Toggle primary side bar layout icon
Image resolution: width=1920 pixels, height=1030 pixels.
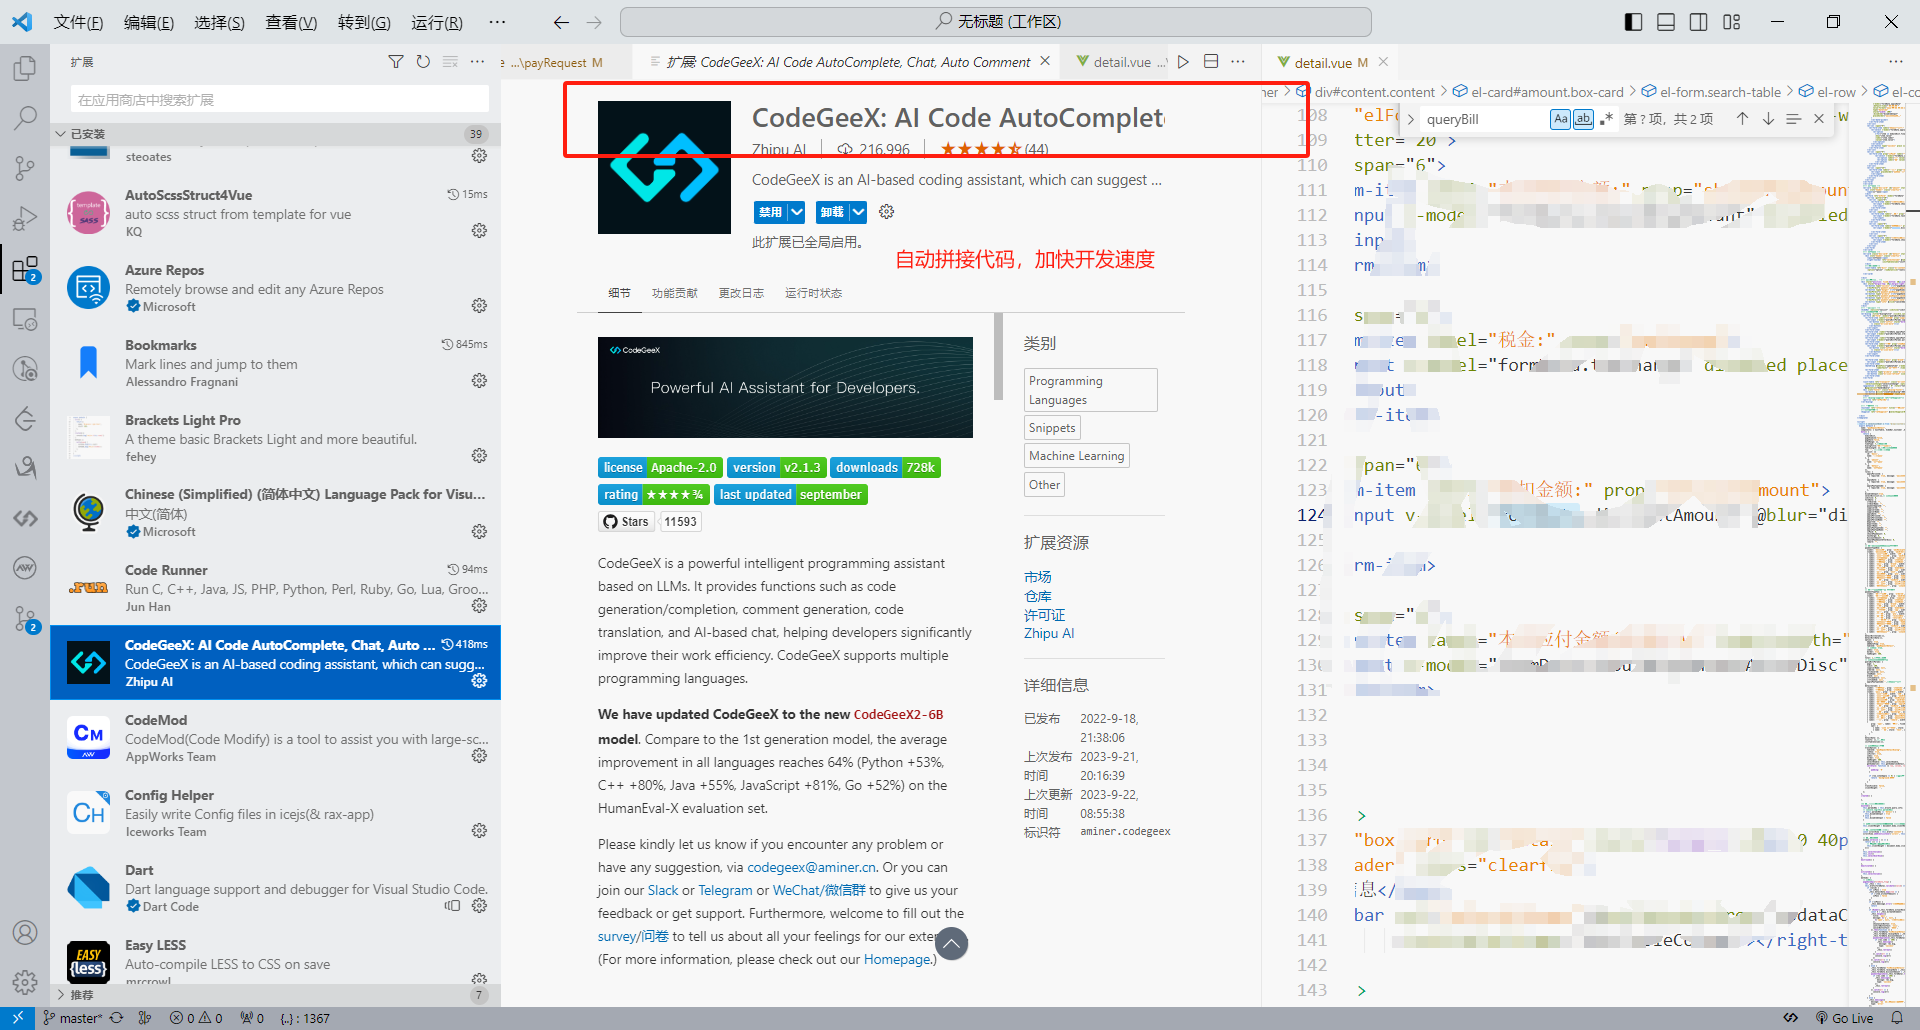coord(1633,22)
